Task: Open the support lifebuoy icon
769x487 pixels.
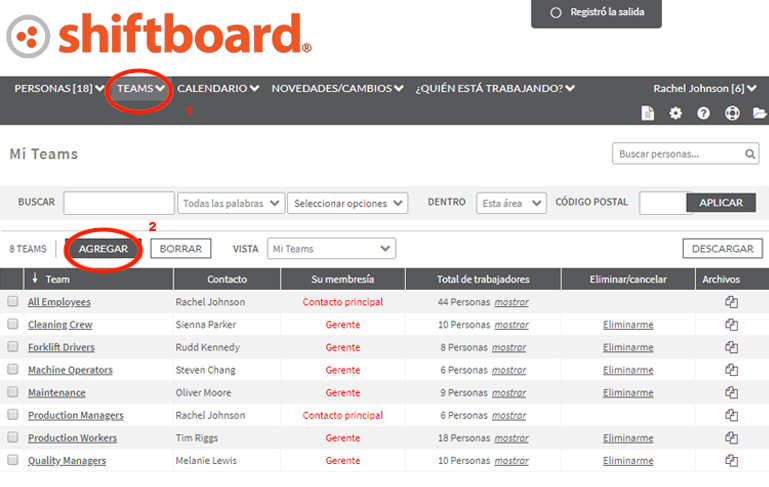Action: coord(732,113)
